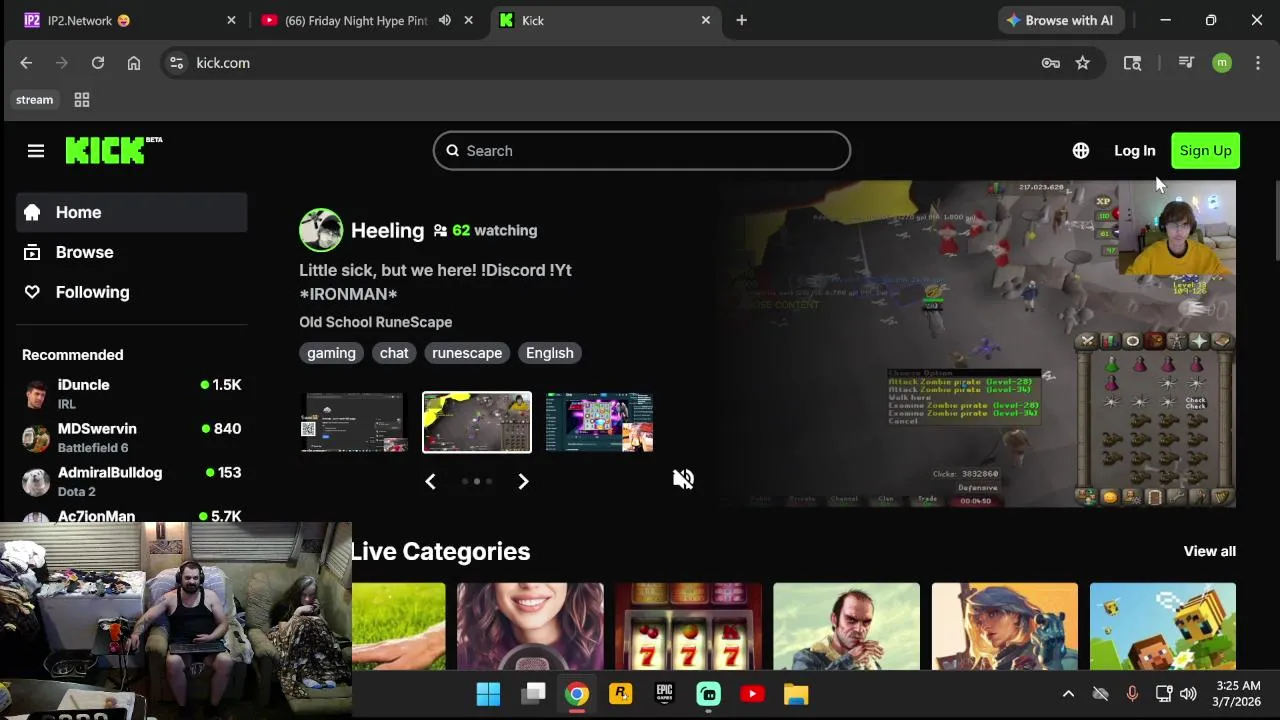Open the GTA category card
The height and width of the screenshot is (720, 1280).
click(846, 626)
